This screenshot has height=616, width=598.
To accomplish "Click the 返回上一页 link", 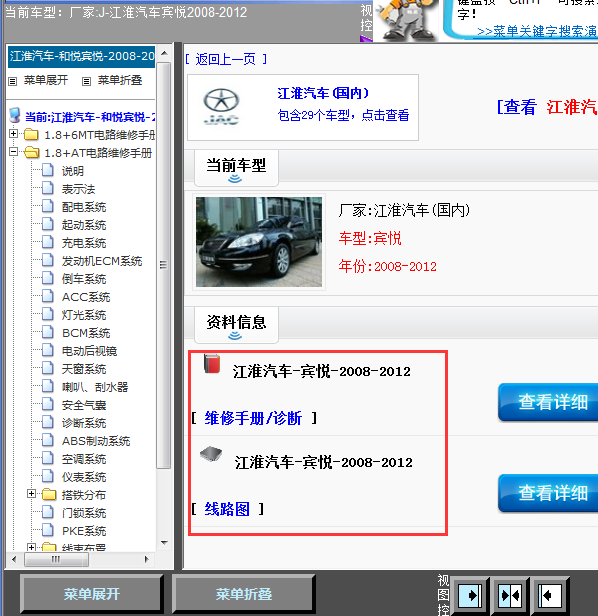I will (x=226, y=59).
